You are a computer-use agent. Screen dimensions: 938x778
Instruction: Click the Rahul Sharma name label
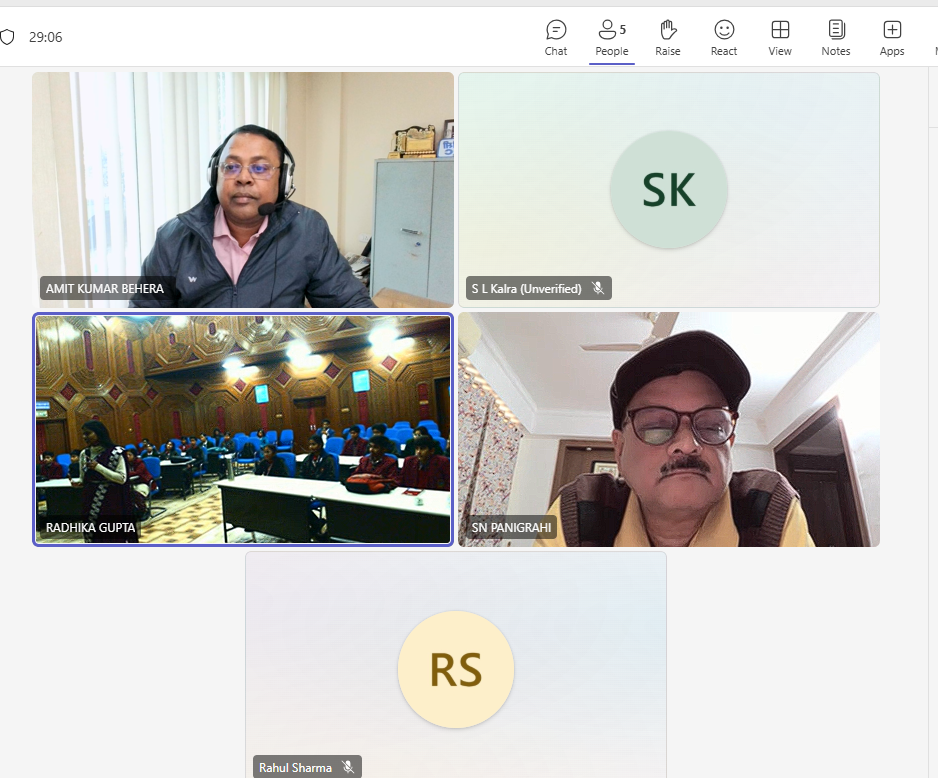(x=295, y=767)
